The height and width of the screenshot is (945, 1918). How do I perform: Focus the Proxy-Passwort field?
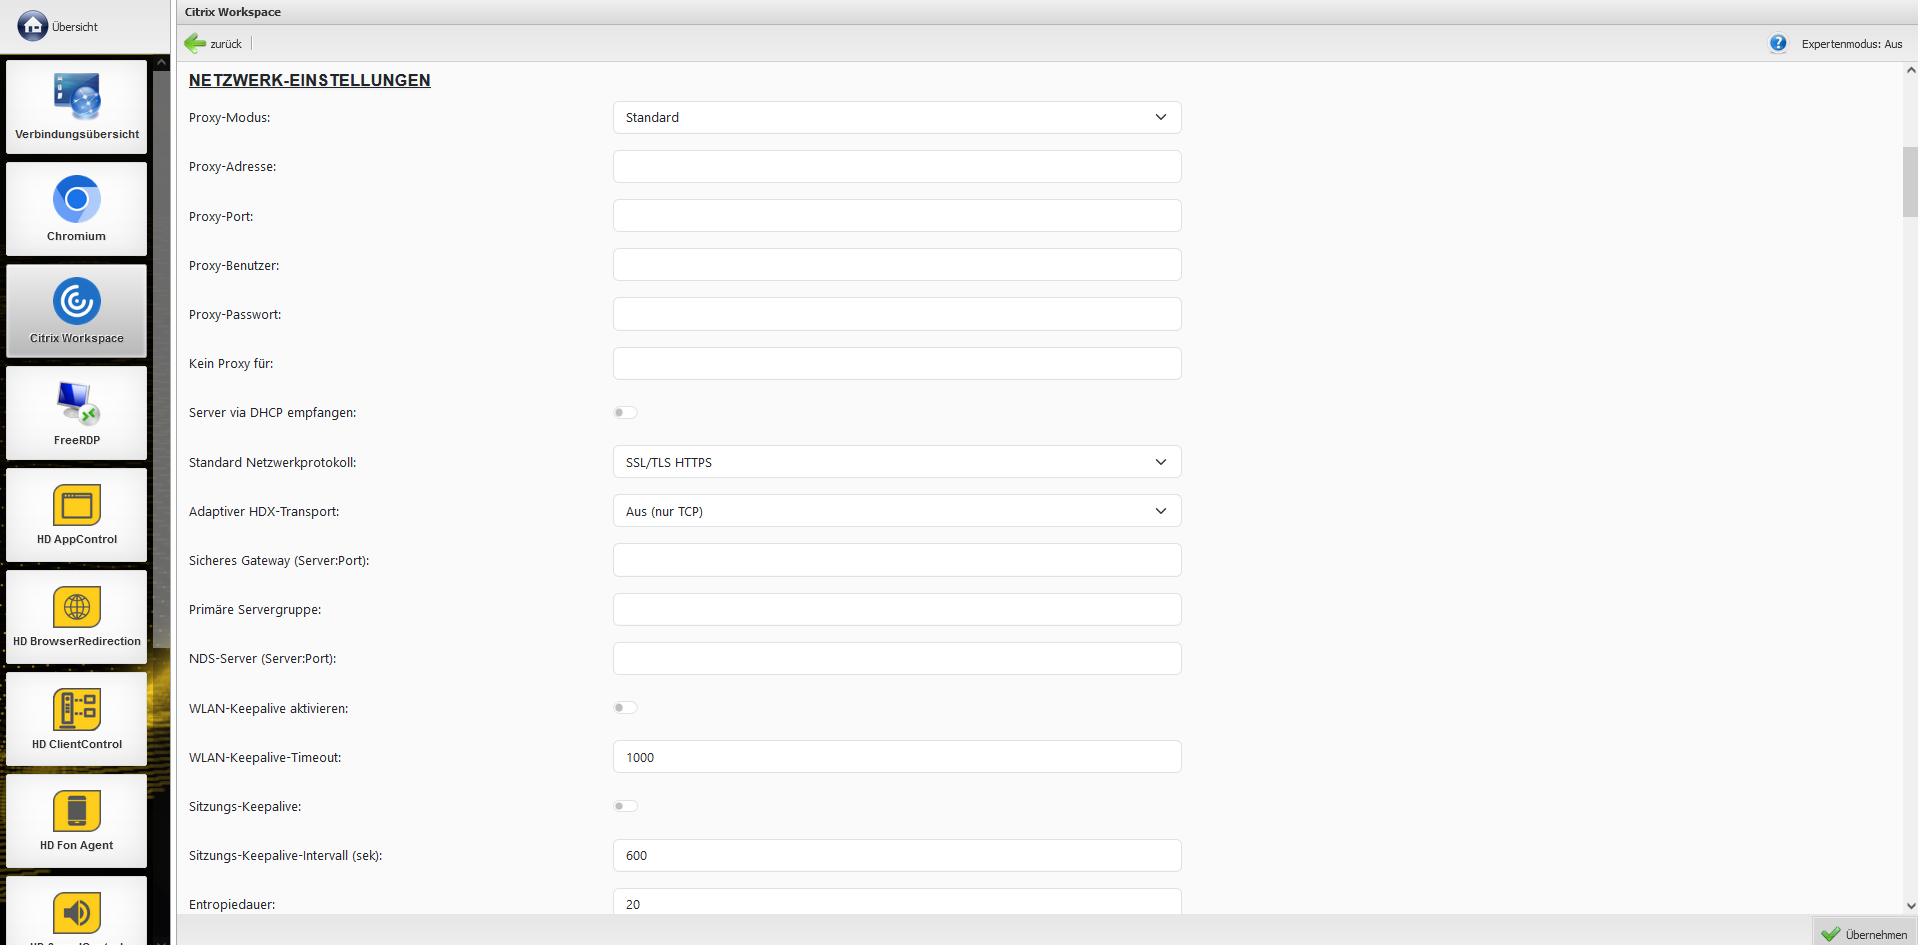897,314
